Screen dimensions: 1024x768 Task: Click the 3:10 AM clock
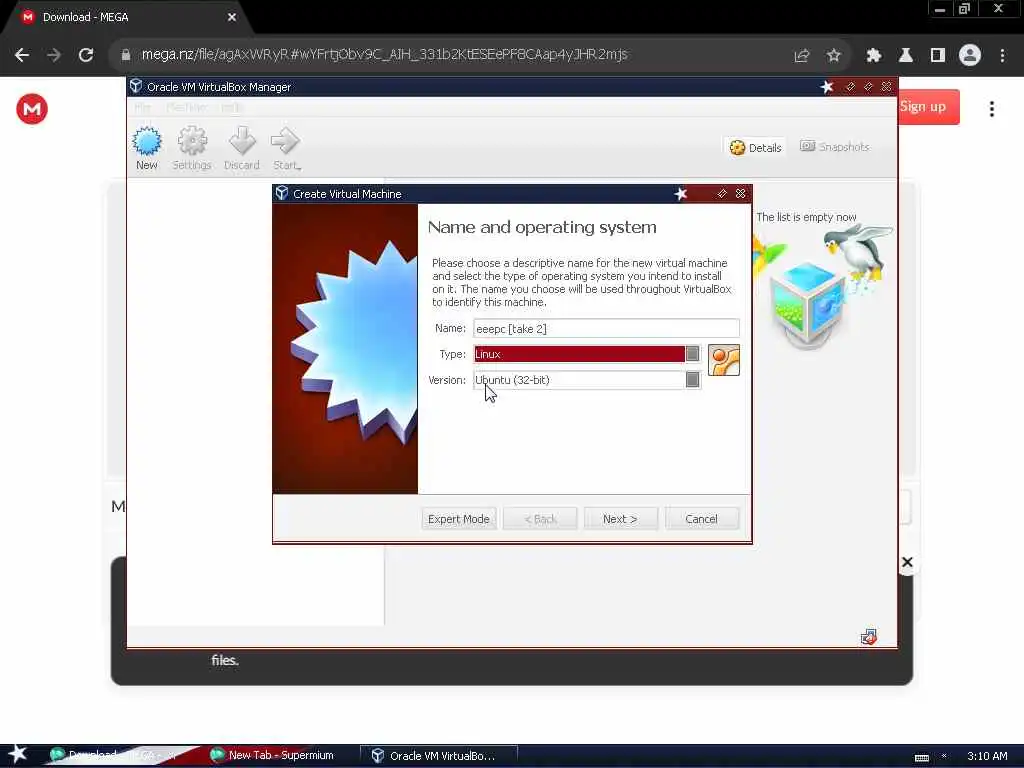[x=987, y=756]
